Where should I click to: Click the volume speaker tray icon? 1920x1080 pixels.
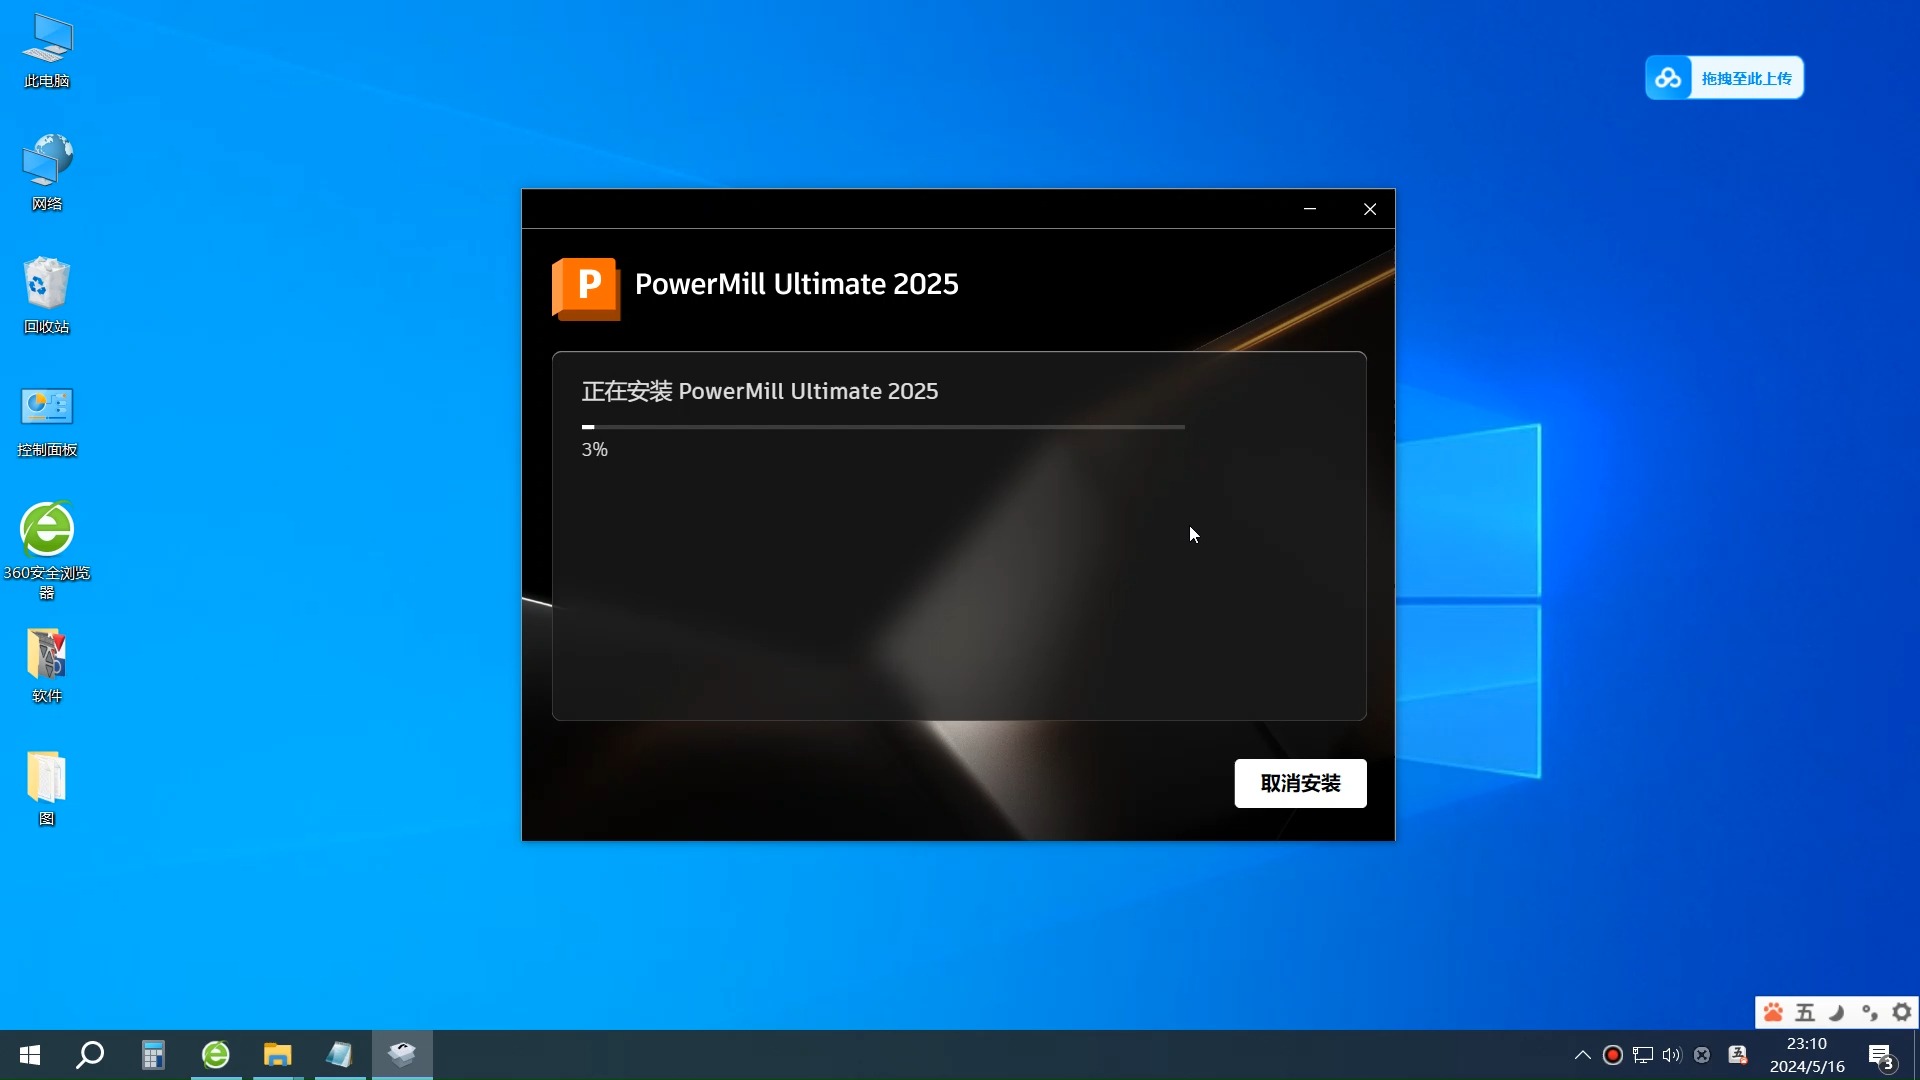click(1671, 1055)
